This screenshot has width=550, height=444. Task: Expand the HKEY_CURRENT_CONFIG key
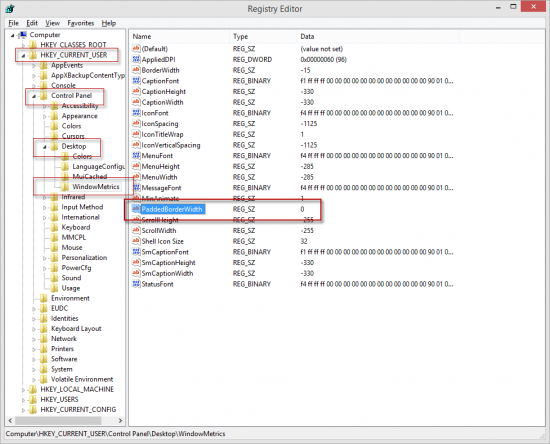click(x=23, y=410)
